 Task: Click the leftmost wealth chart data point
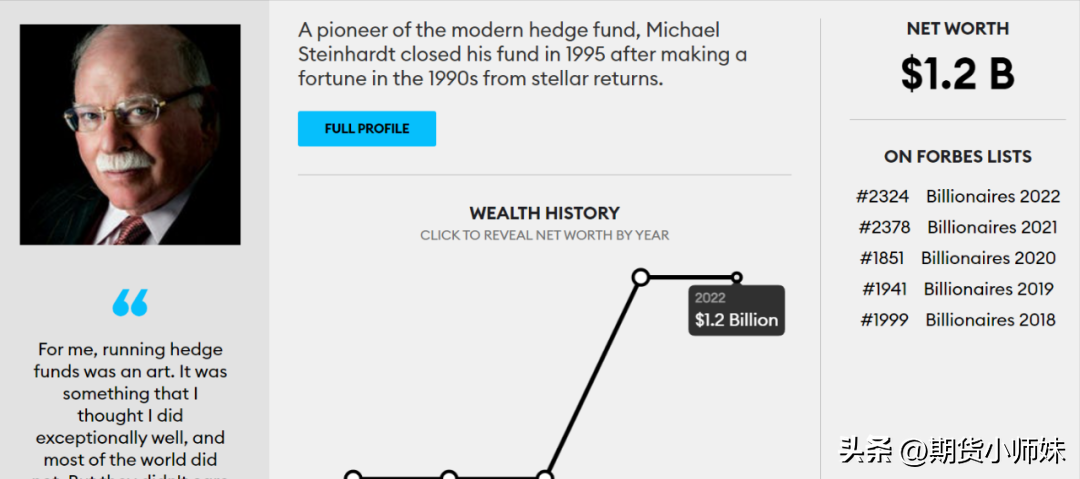pos(353,476)
